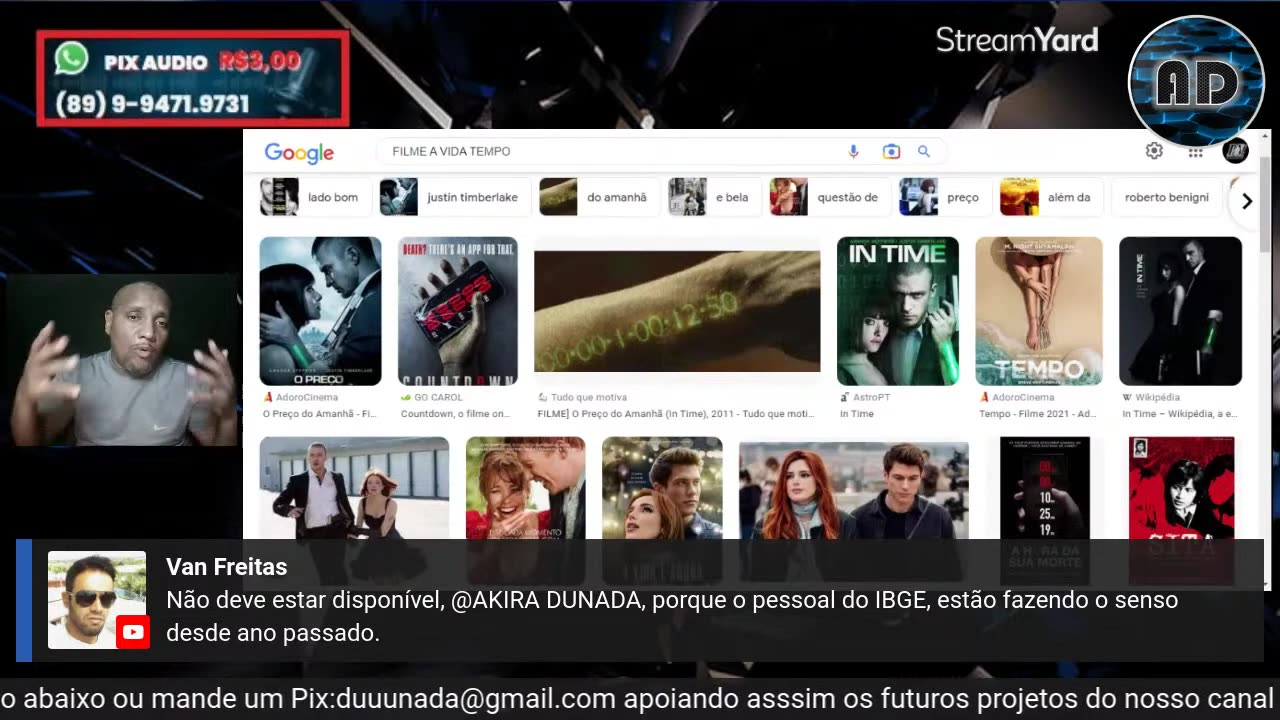Click the presenter webcam feed

pos(121,360)
